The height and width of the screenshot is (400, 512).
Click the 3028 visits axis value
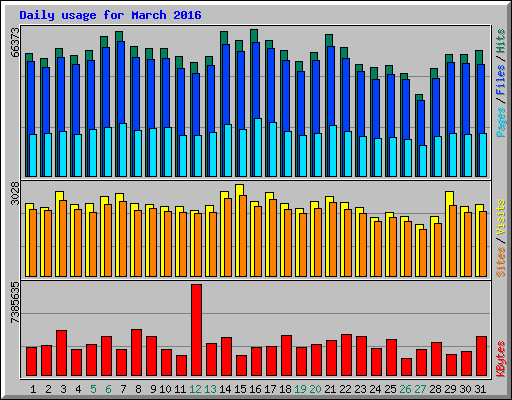(15, 193)
